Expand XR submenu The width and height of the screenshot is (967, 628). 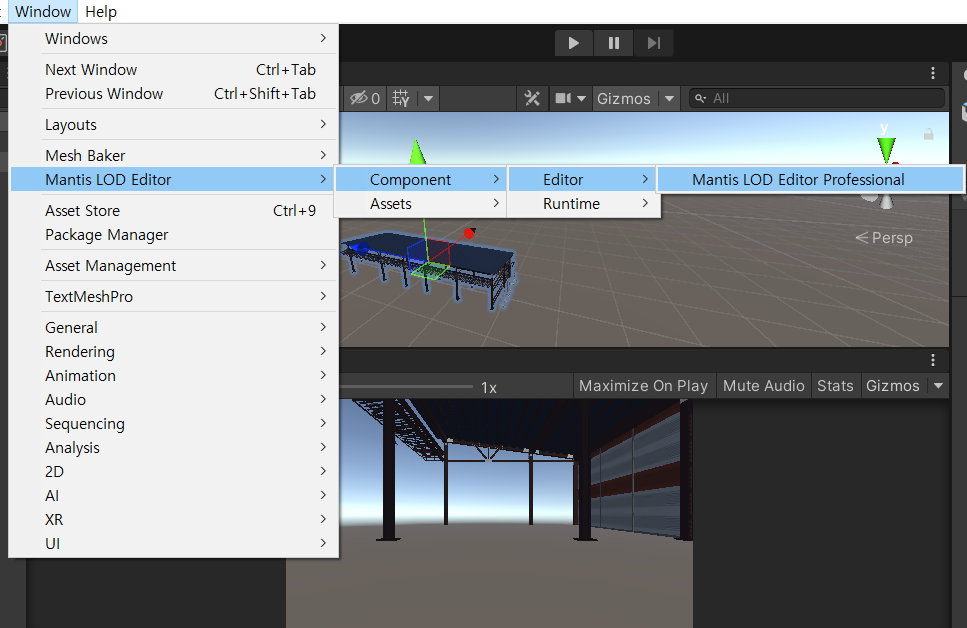tap(173, 519)
